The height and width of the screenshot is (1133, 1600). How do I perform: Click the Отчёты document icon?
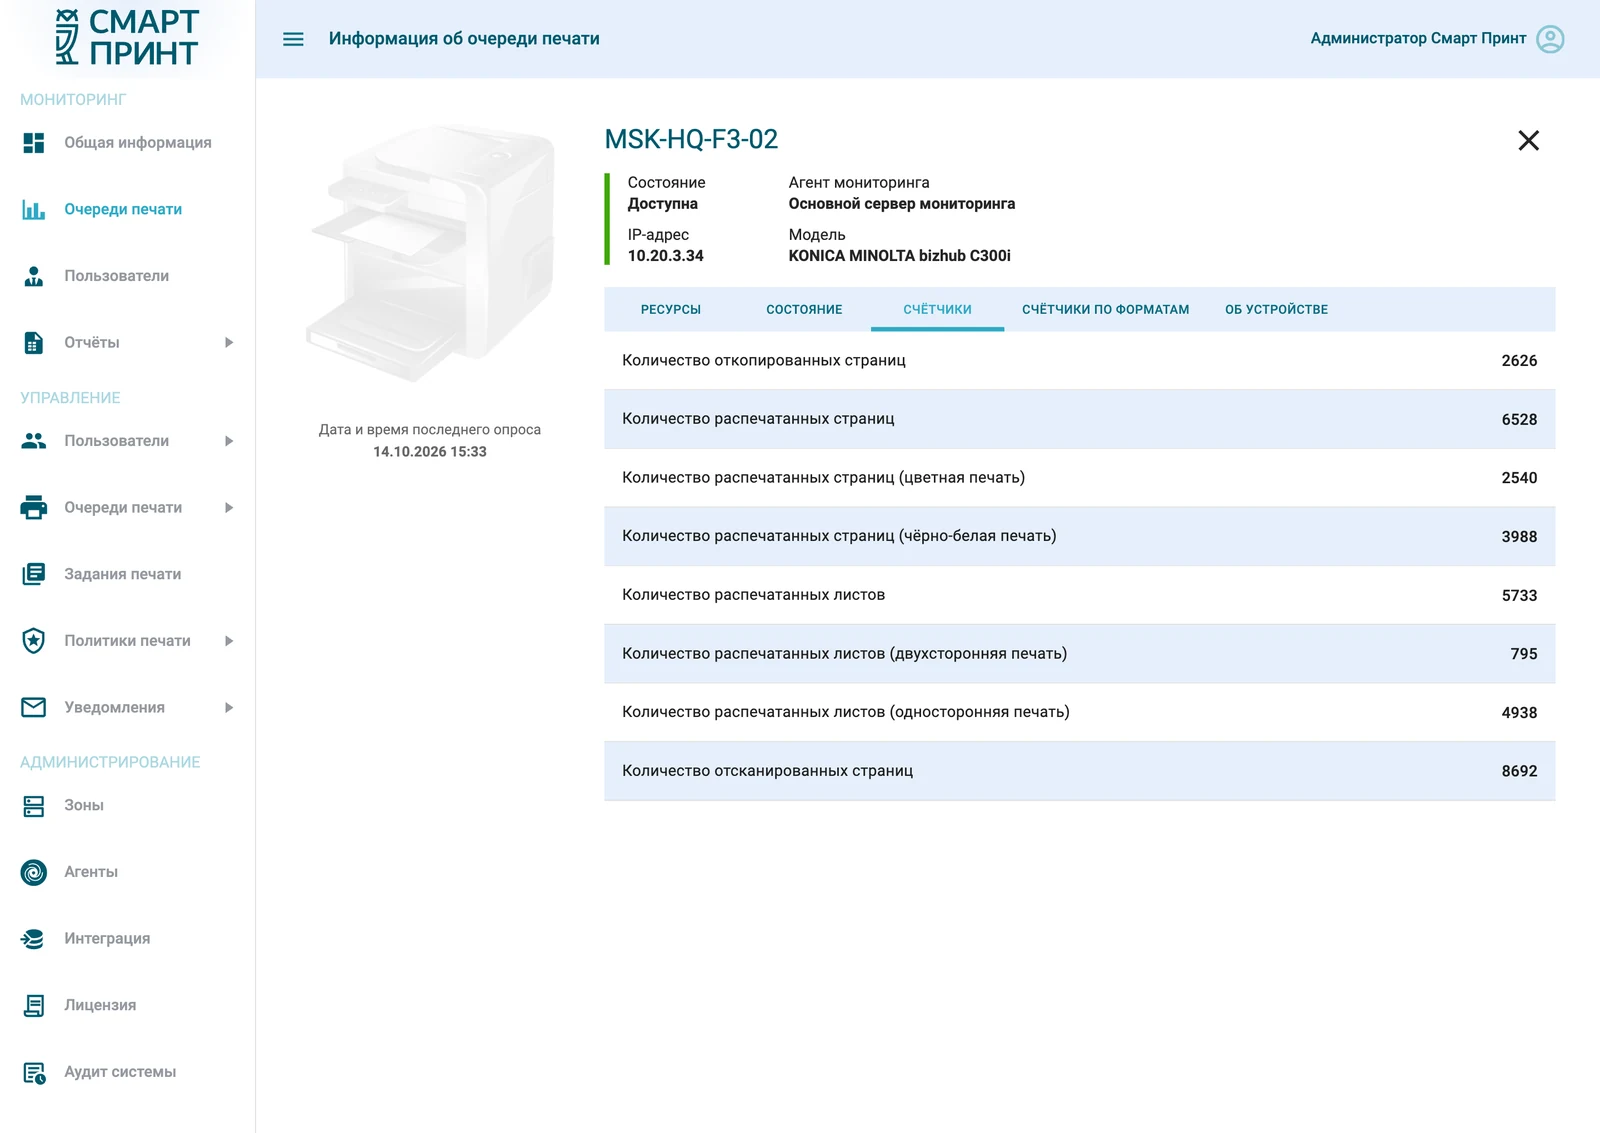coord(34,343)
